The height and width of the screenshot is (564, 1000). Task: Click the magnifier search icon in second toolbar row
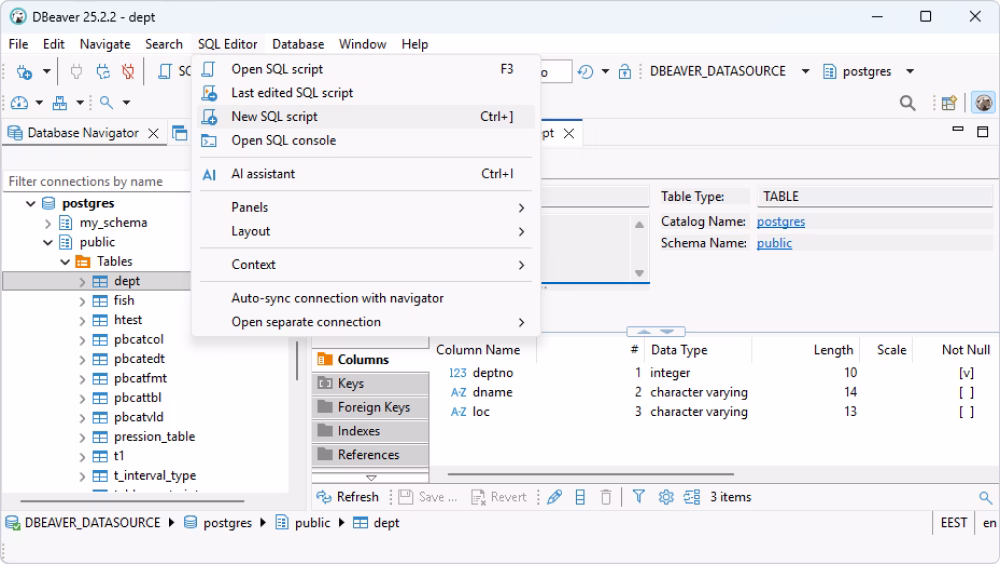(107, 102)
